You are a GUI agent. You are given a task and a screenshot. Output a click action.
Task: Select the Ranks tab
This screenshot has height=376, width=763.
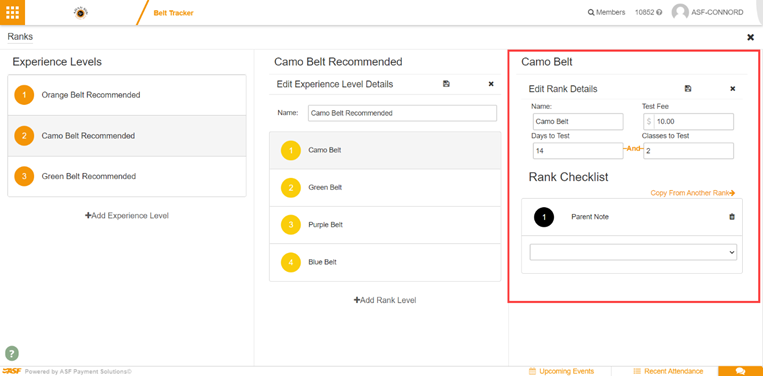tap(20, 37)
